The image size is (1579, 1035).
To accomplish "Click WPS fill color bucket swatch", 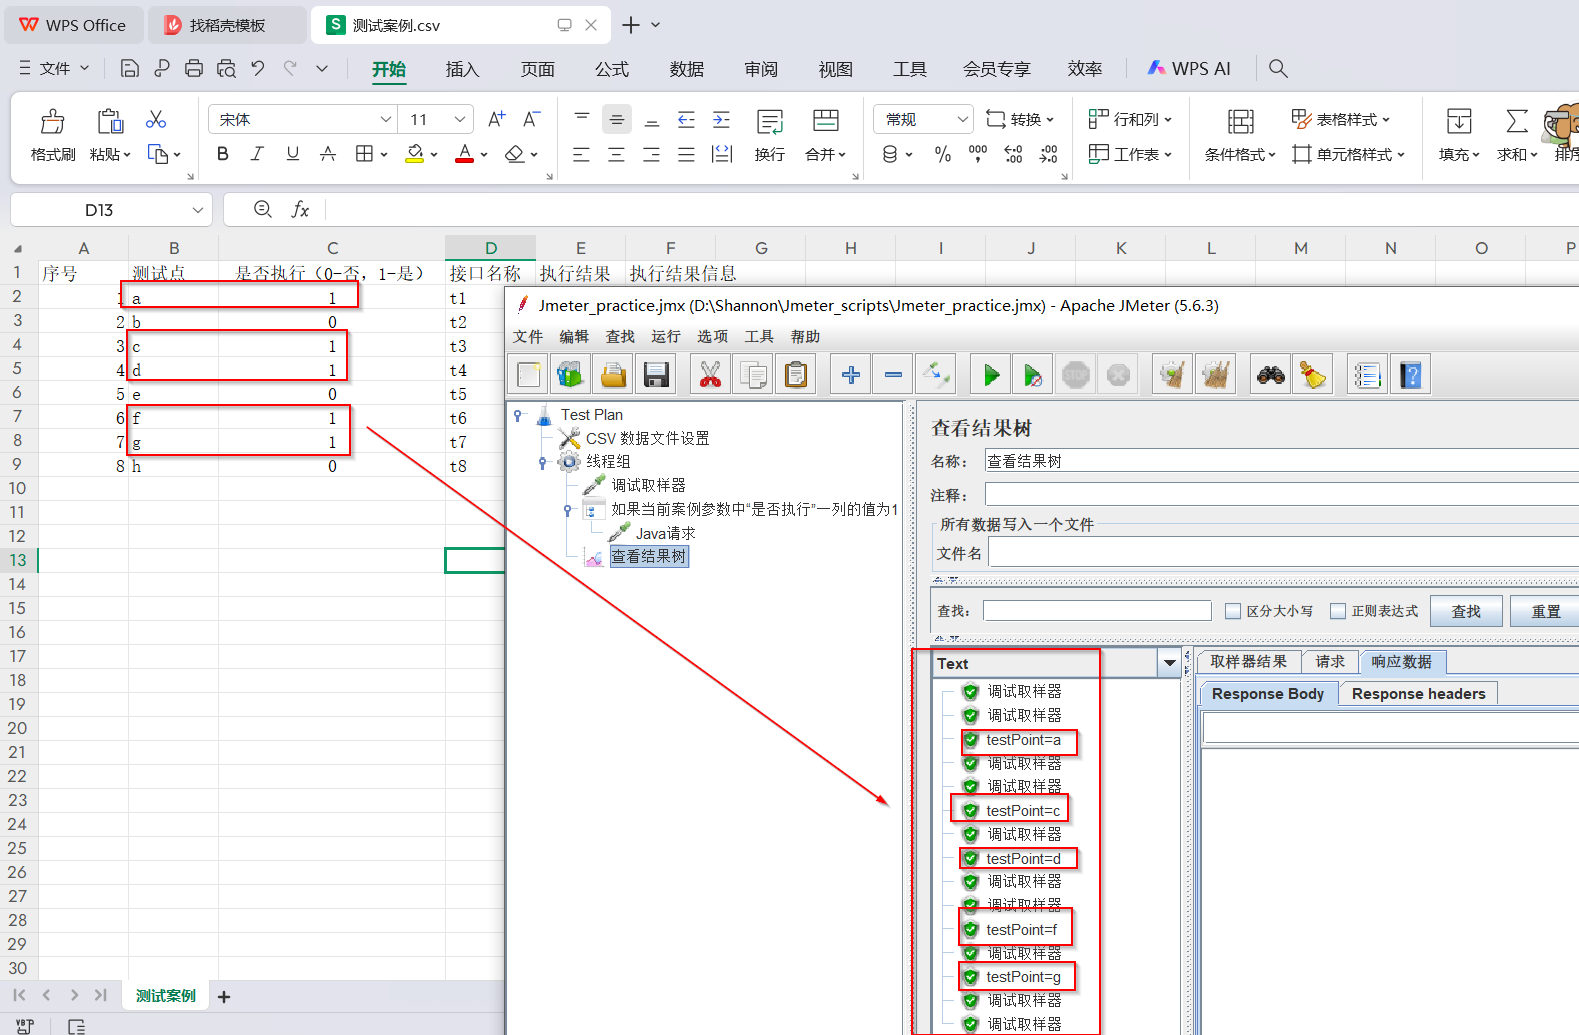I will tap(414, 154).
